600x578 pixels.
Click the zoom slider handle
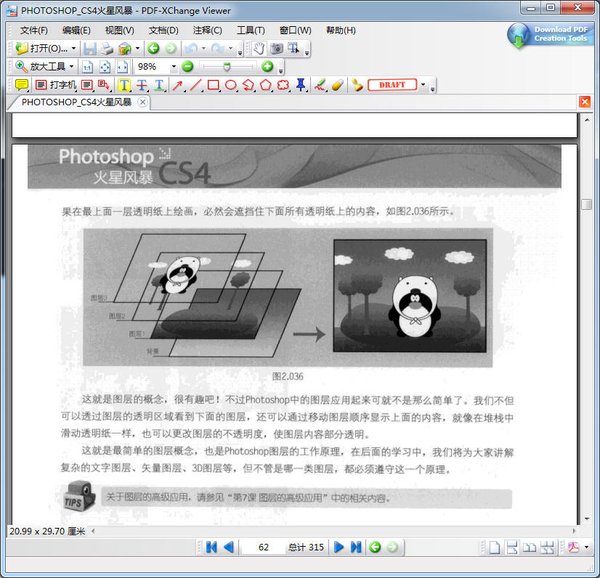pos(227,67)
